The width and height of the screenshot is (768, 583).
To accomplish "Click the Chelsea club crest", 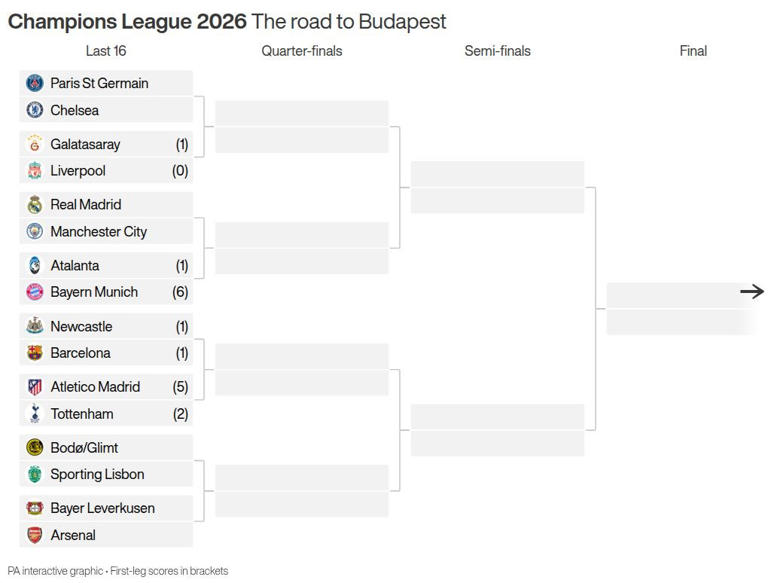I will [35, 110].
